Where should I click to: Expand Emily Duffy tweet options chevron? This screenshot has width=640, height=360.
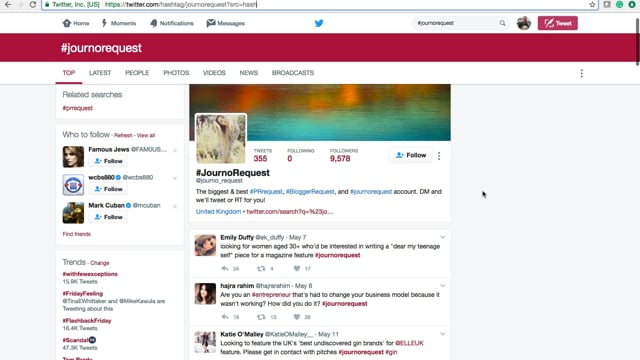tap(443, 237)
